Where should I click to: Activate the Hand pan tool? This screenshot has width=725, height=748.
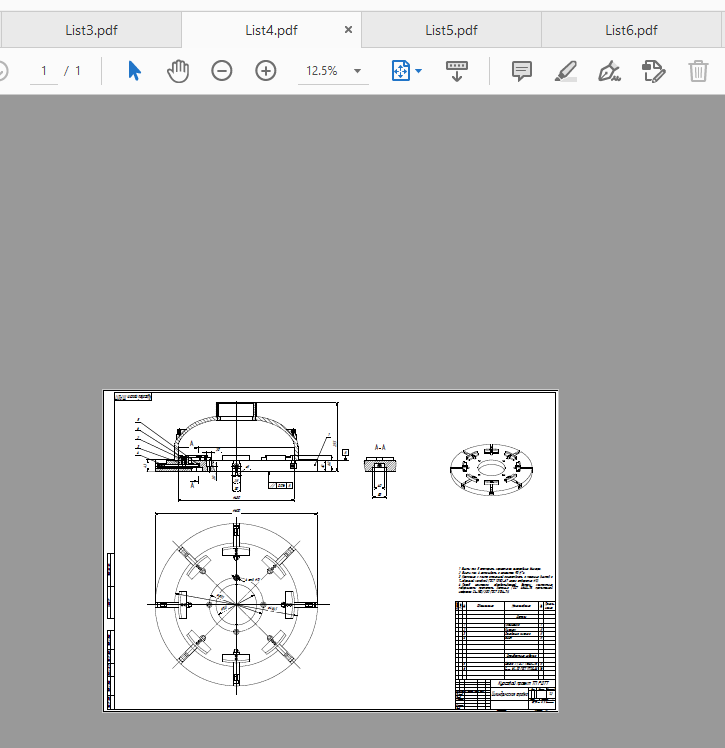pyautogui.click(x=178, y=71)
